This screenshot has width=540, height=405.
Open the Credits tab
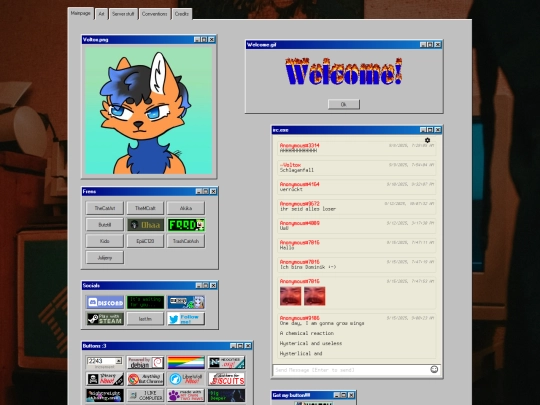(x=181, y=14)
